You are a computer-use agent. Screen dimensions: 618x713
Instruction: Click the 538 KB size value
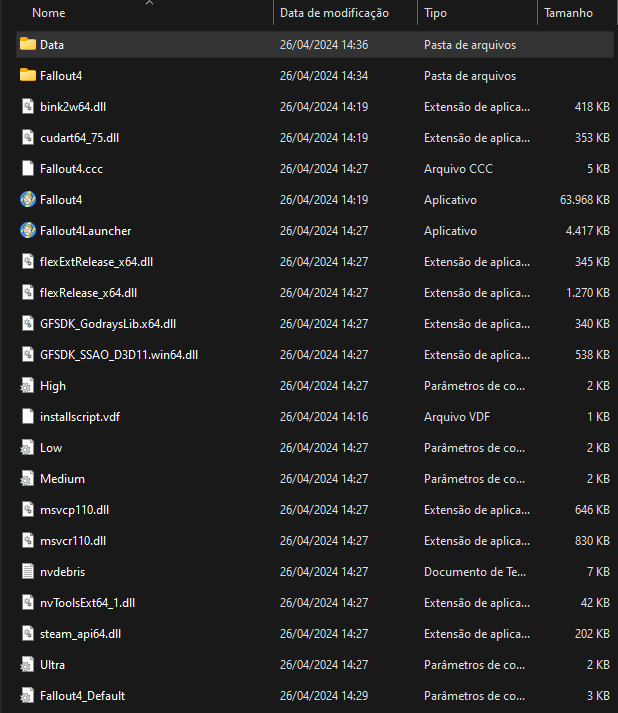[592, 355]
